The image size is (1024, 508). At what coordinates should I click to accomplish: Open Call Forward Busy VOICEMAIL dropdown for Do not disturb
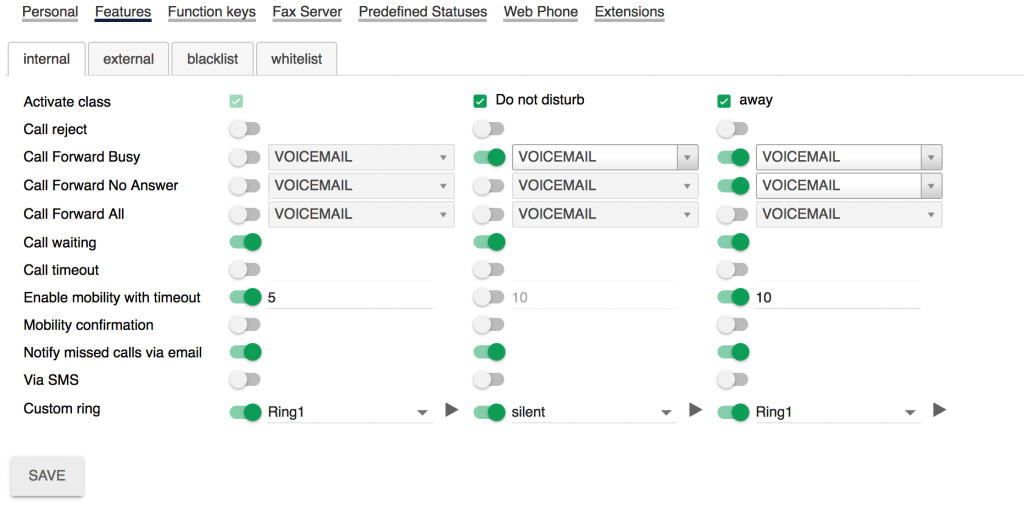[604, 157]
